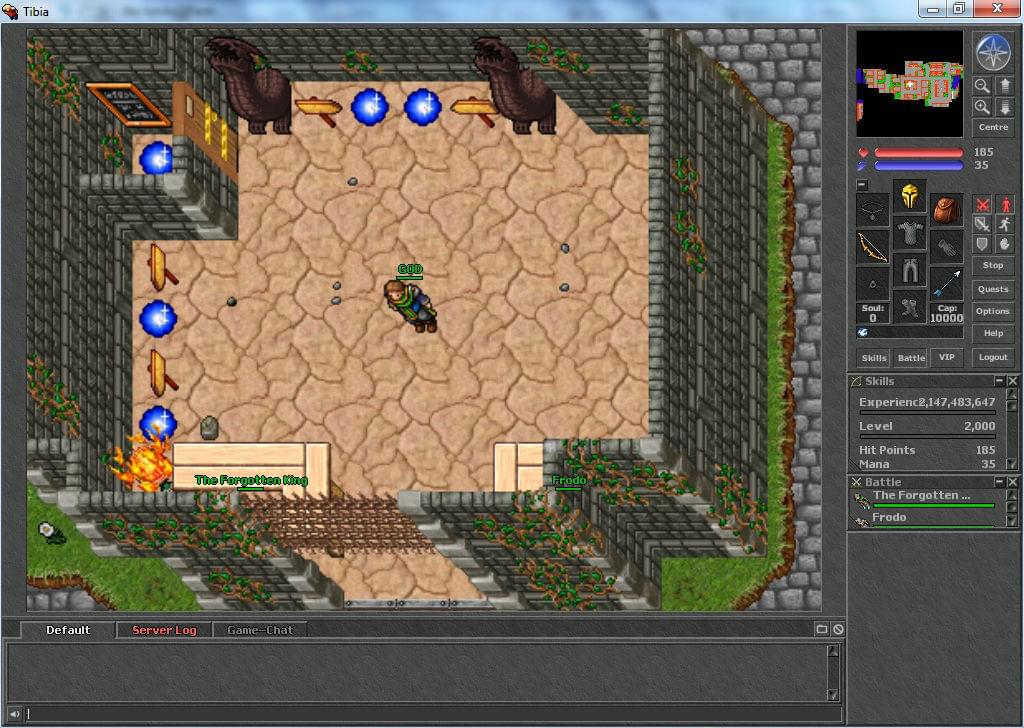Toggle the Battle window button
This screenshot has width=1024, height=728.
pyautogui.click(x=911, y=357)
